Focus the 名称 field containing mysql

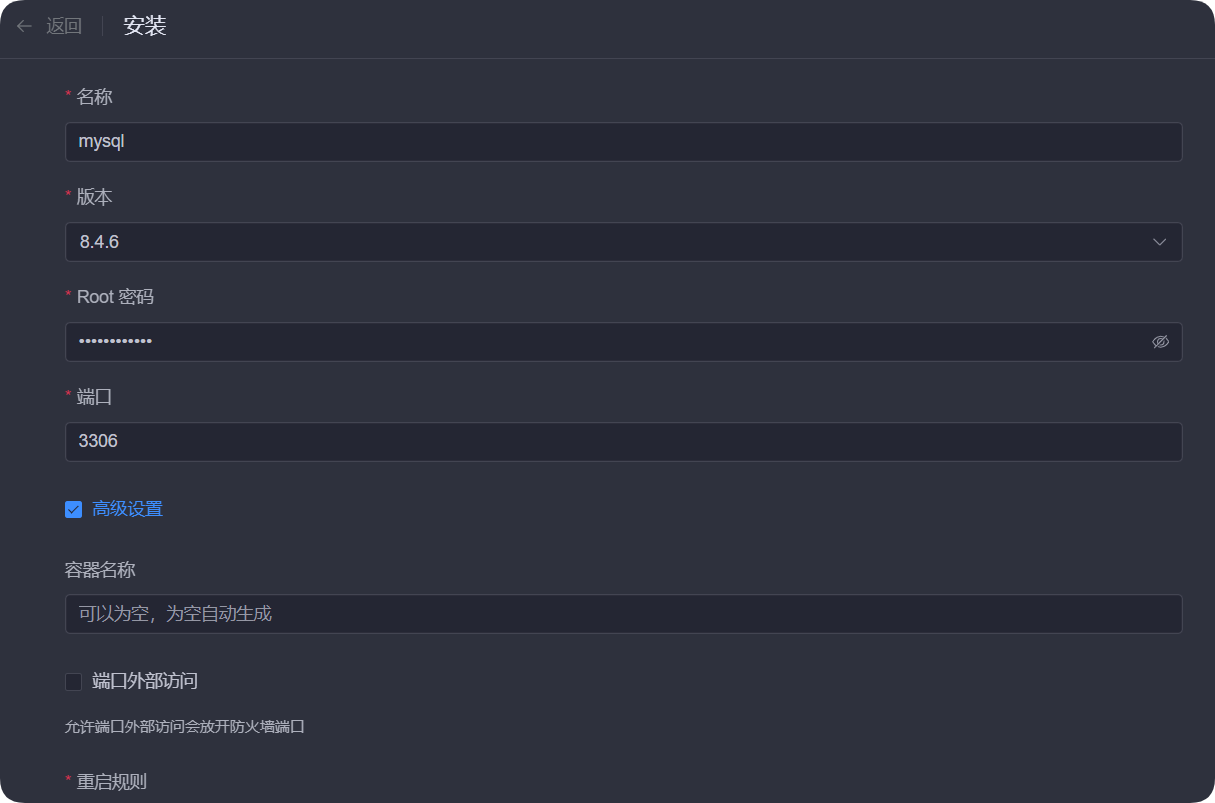click(600, 142)
